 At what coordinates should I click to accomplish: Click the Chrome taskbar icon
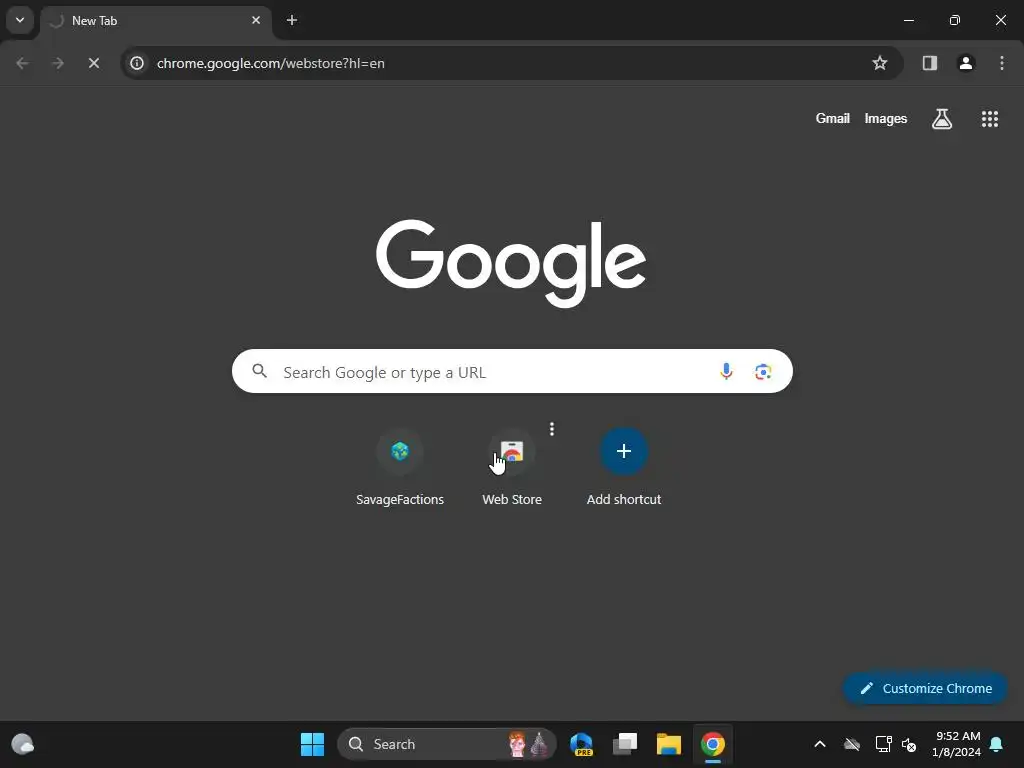click(712, 744)
